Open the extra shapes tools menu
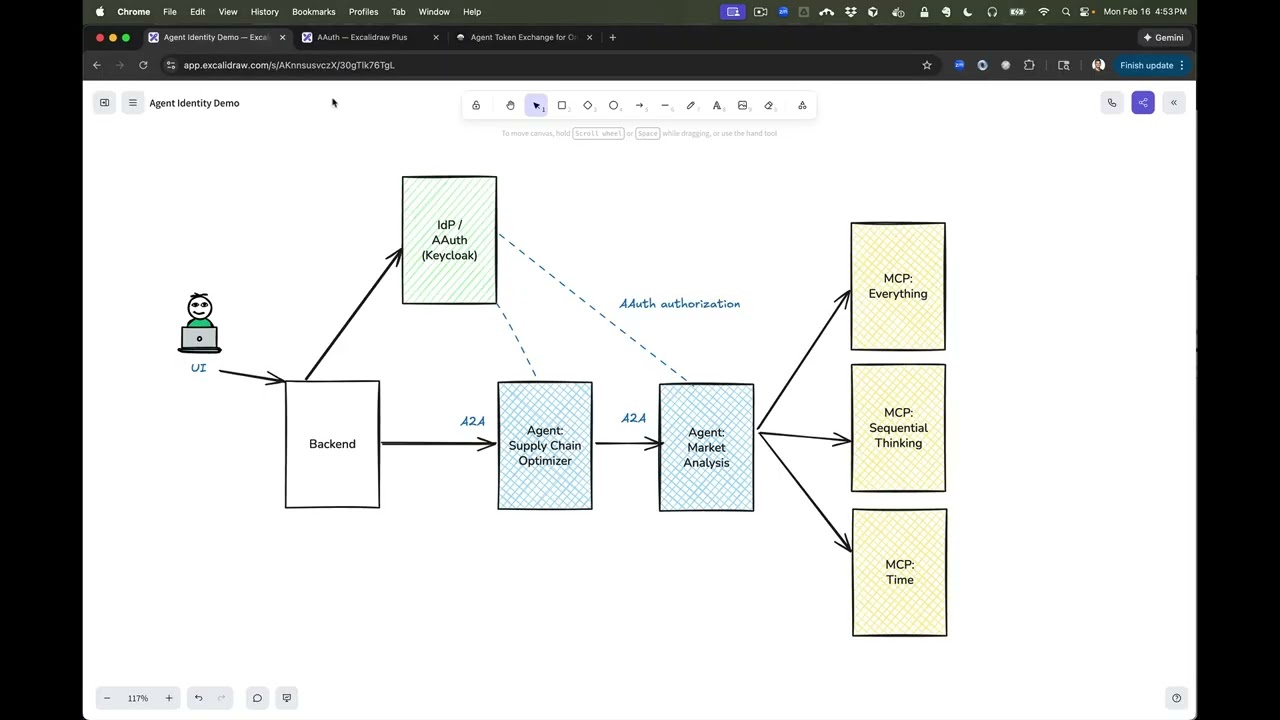This screenshot has height=720, width=1280. pyautogui.click(x=802, y=105)
